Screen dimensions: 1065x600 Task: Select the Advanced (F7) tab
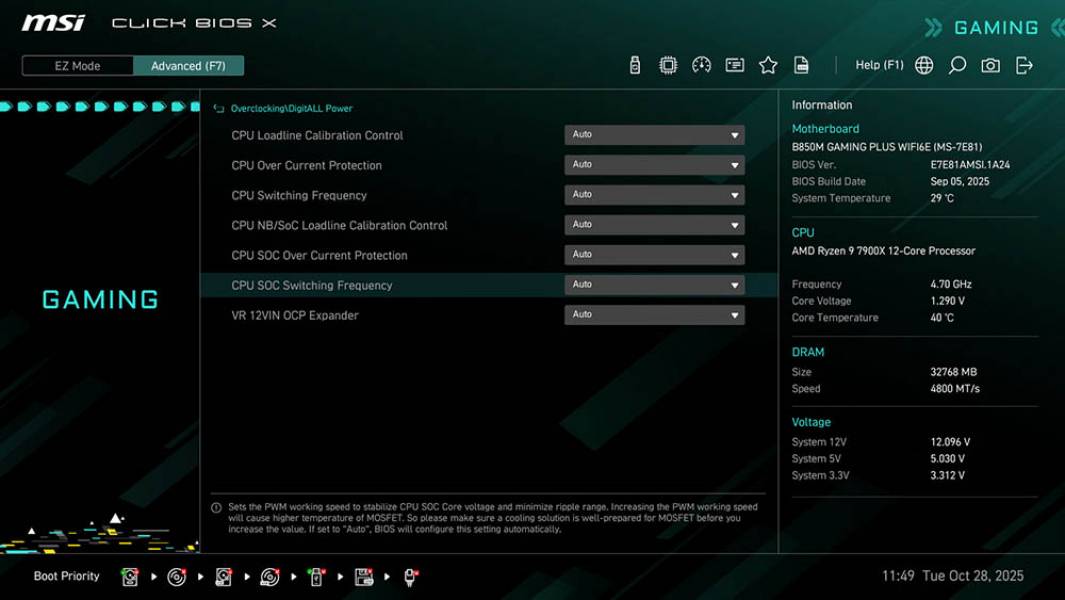[189, 65]
